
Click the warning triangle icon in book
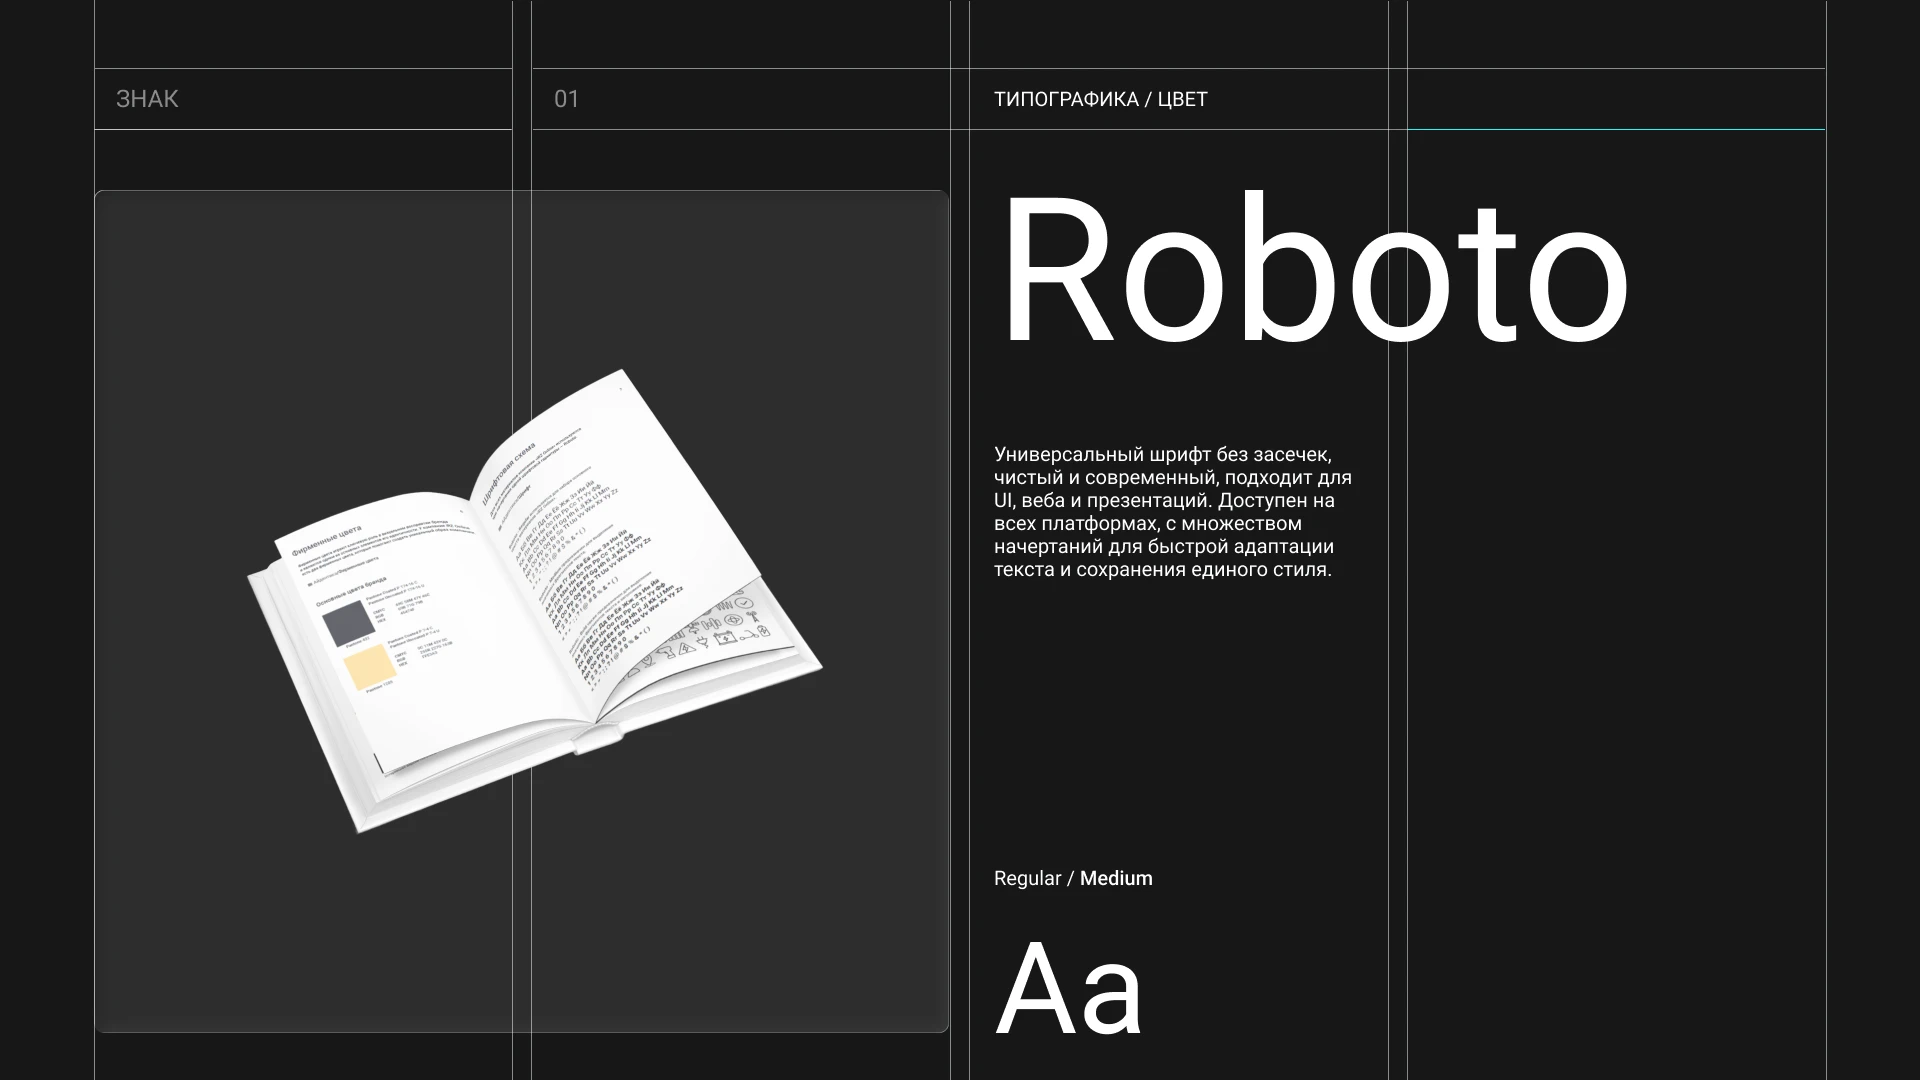pos(687,648)
